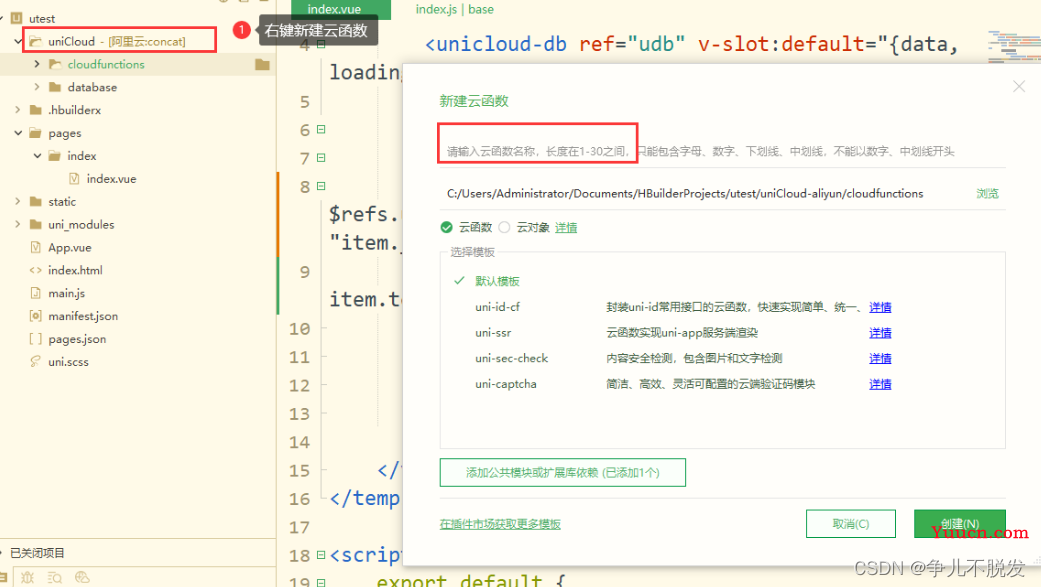Choose the uni-ssr template
The height and width of the screenshot is (587, 1041).
(493, 333)
